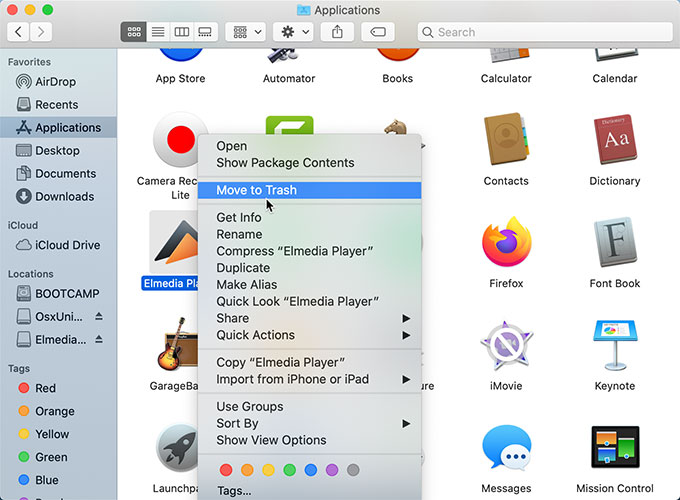680x500 pixels.
Task: Go back with the back arrow
Action: pos(19,32)
